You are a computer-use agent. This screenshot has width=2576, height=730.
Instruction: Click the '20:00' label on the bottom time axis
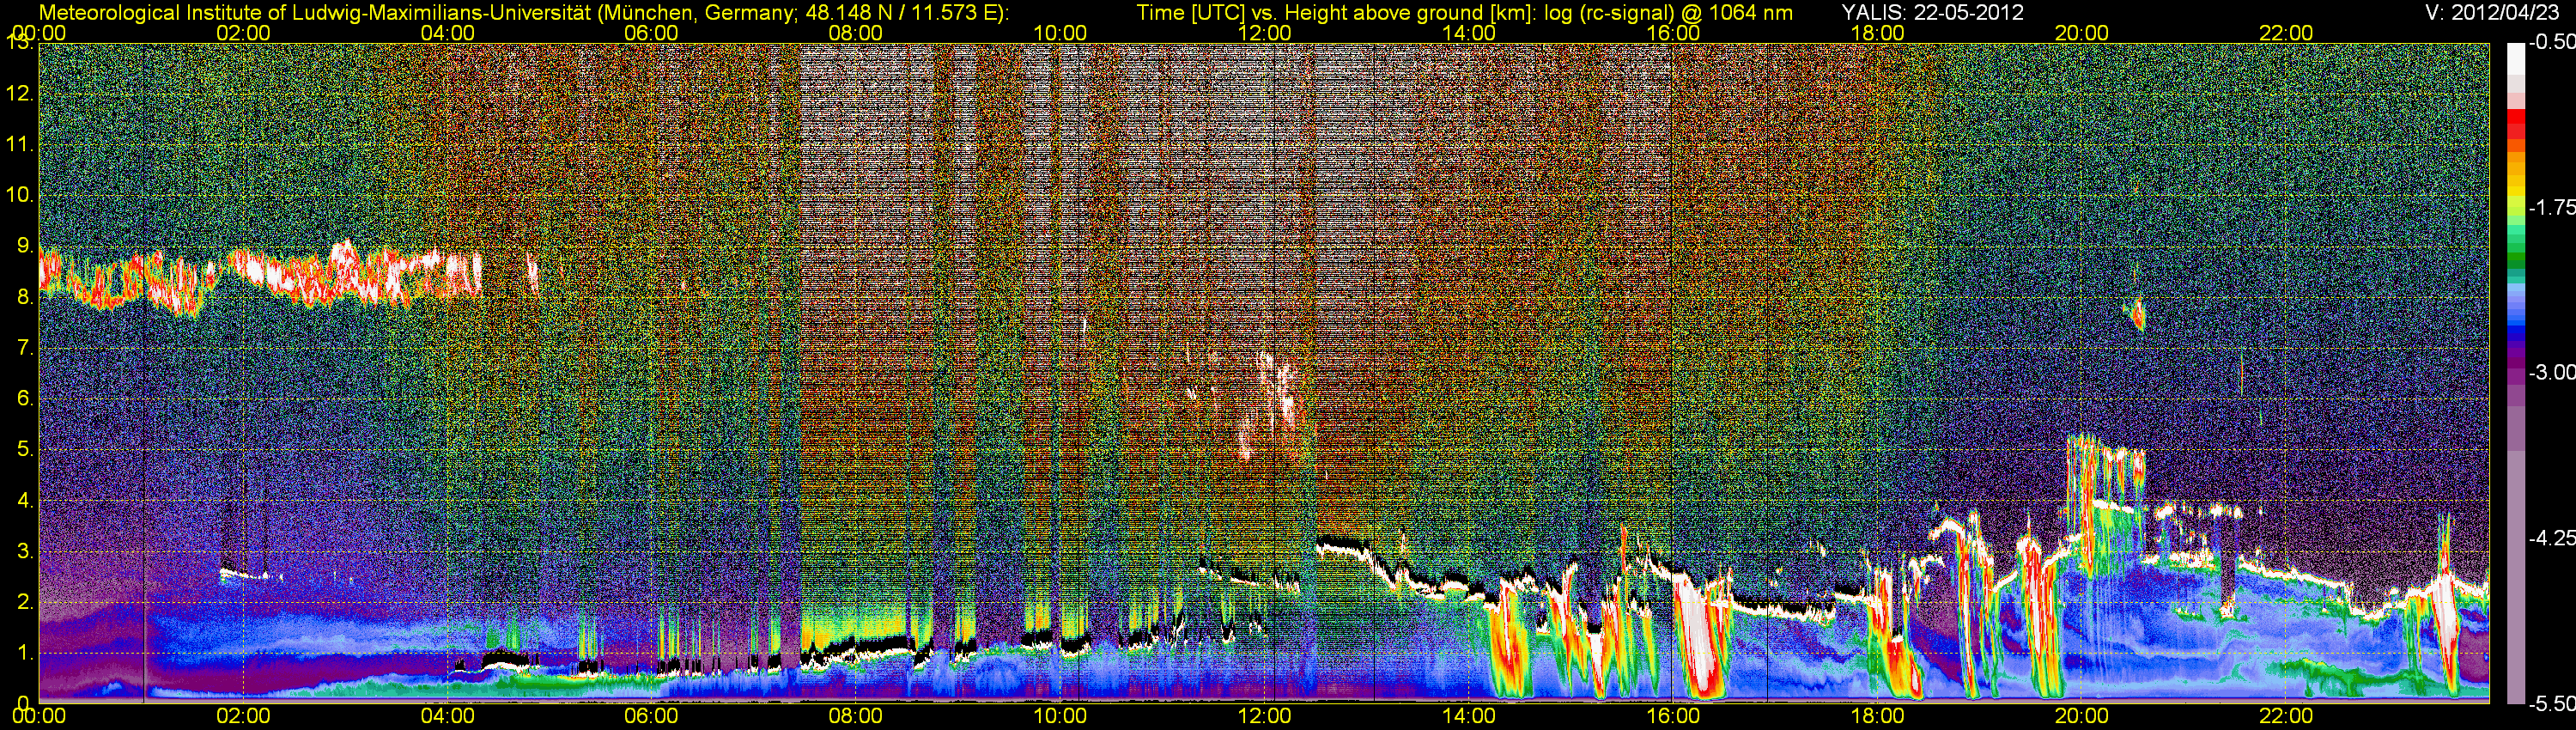pos(2082,716)
